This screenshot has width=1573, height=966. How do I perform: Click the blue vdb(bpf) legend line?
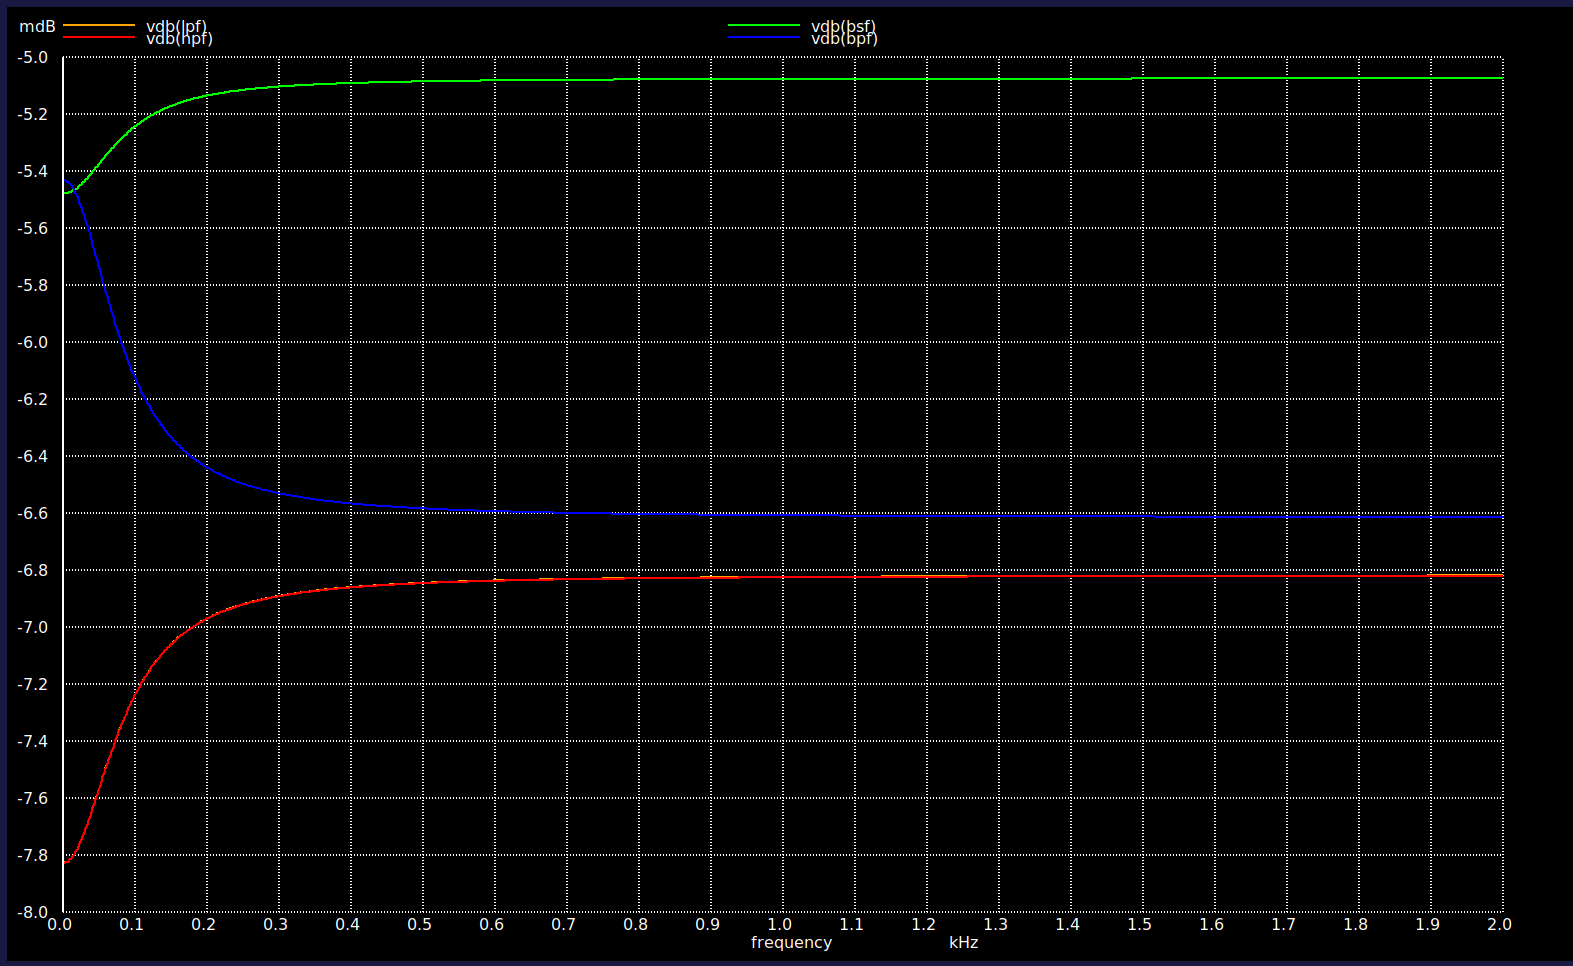tap(763, 37)
